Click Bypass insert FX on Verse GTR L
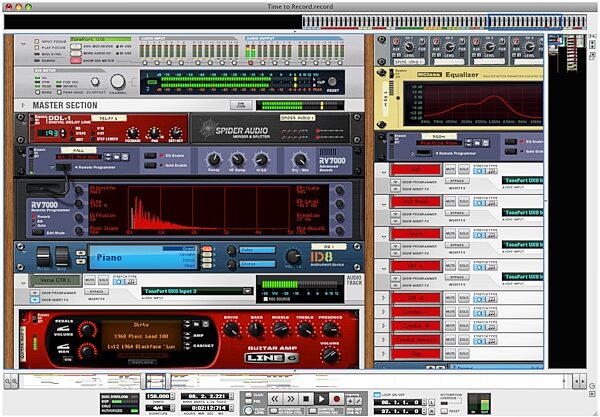Image resolution: width=600 pixels, height=417 pixels. 96,292
